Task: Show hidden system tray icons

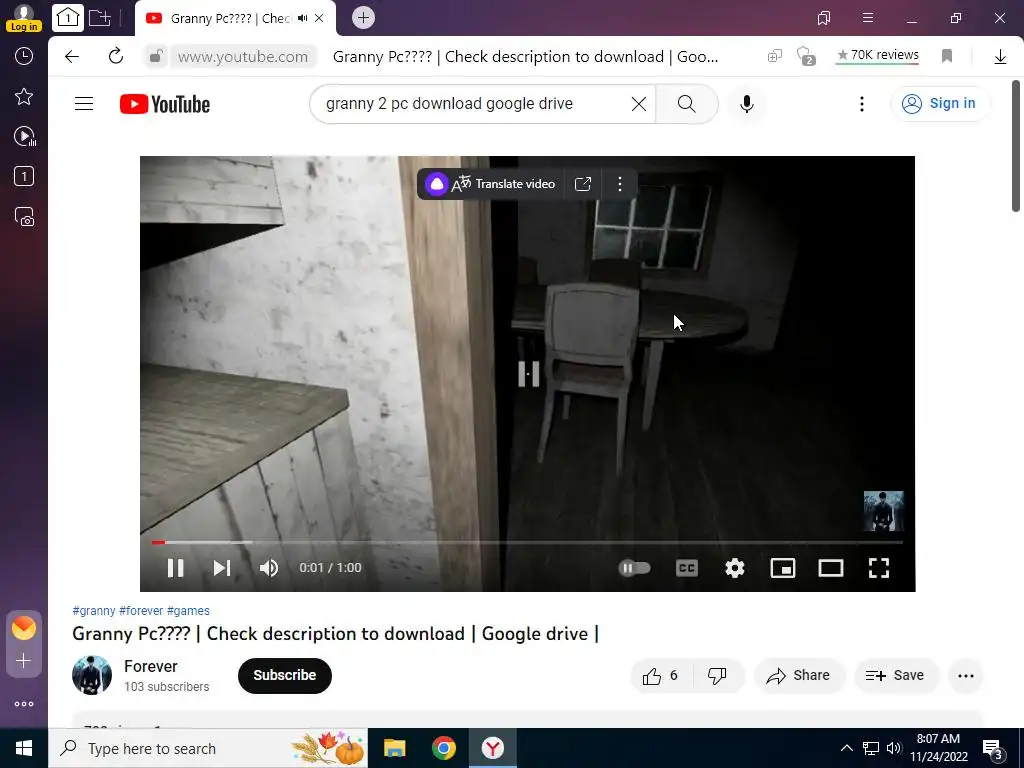Action: [846, 748]
